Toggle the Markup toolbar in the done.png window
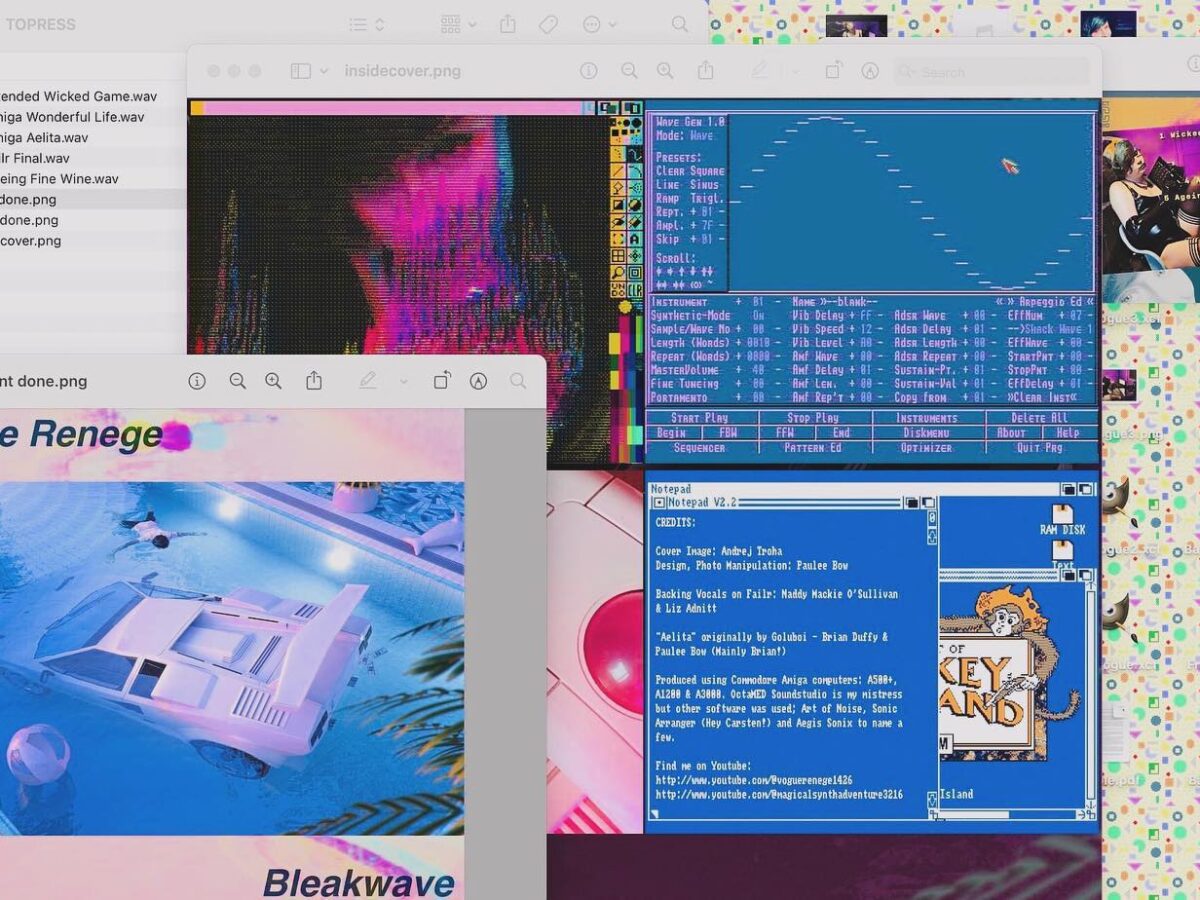 pyautogui.click(x=479, y=381)
